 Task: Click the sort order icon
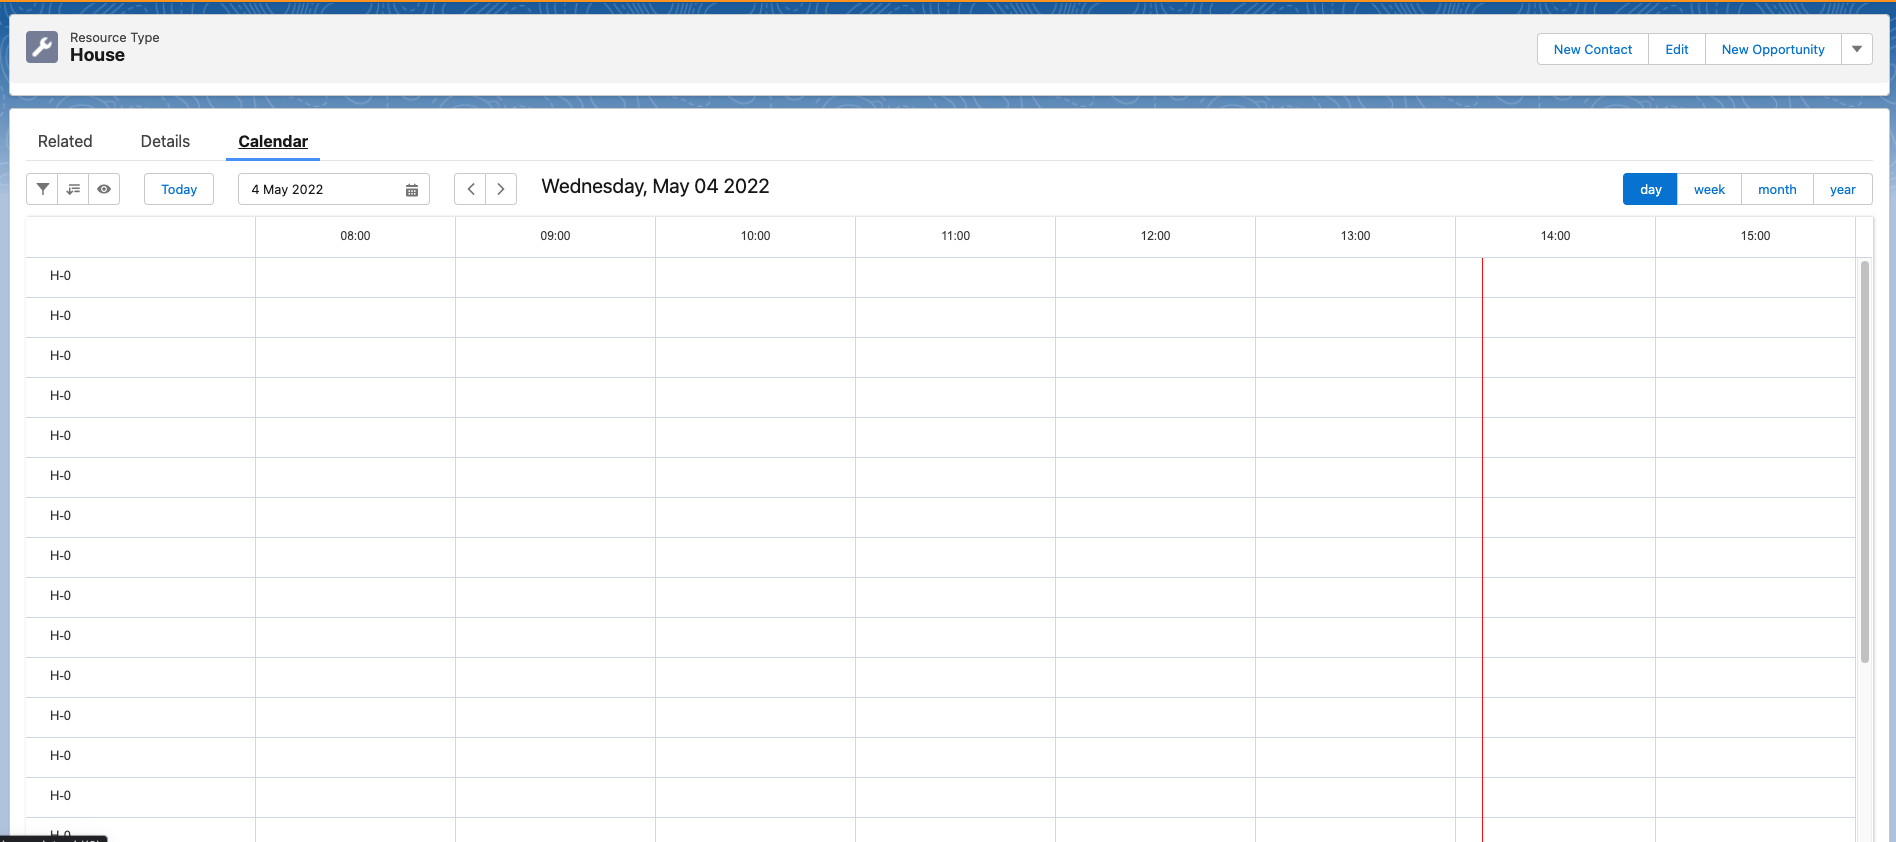click(73, 189)
